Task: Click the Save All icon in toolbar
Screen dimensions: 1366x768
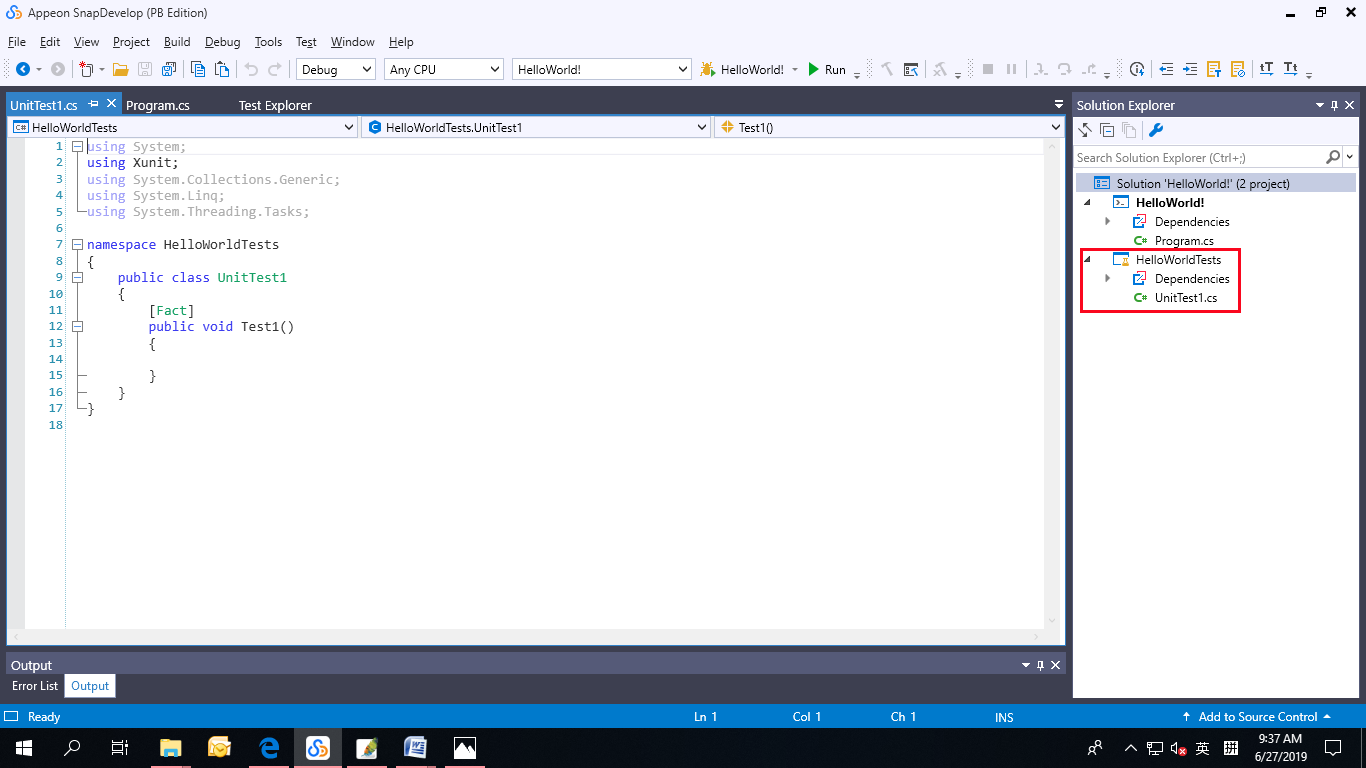Action: click(x=169, y=69)
